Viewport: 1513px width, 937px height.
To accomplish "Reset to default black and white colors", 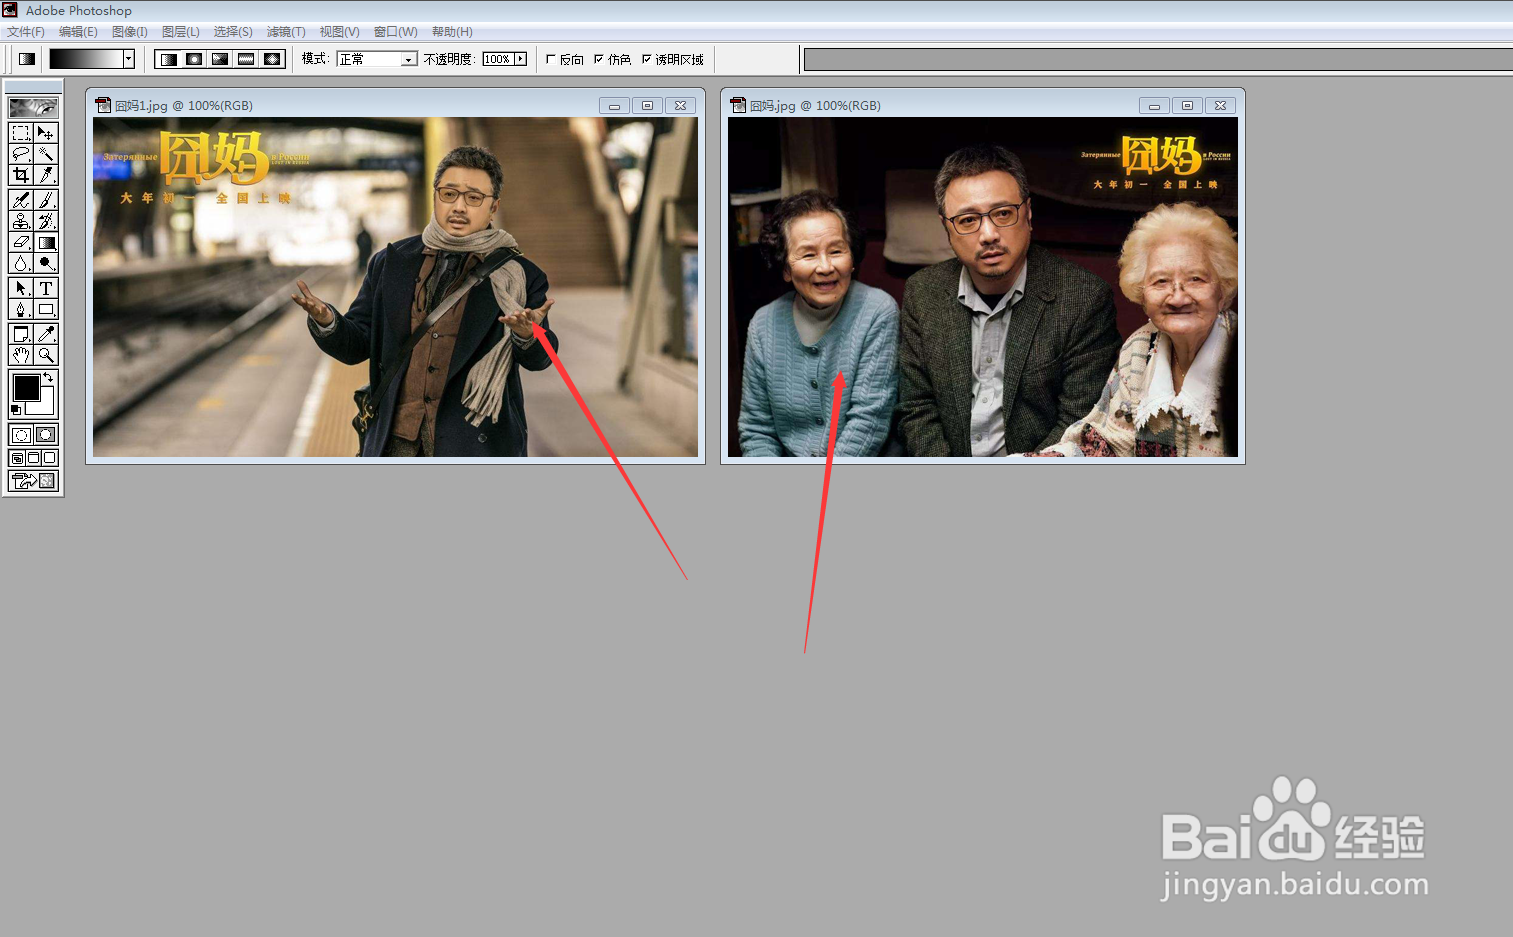I will [x=15, y=410].
